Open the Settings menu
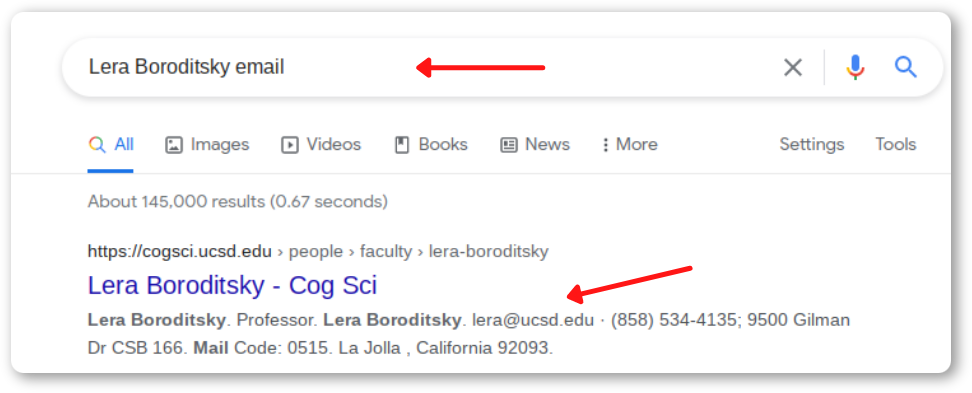972x393 pixels. coord(811,144)
